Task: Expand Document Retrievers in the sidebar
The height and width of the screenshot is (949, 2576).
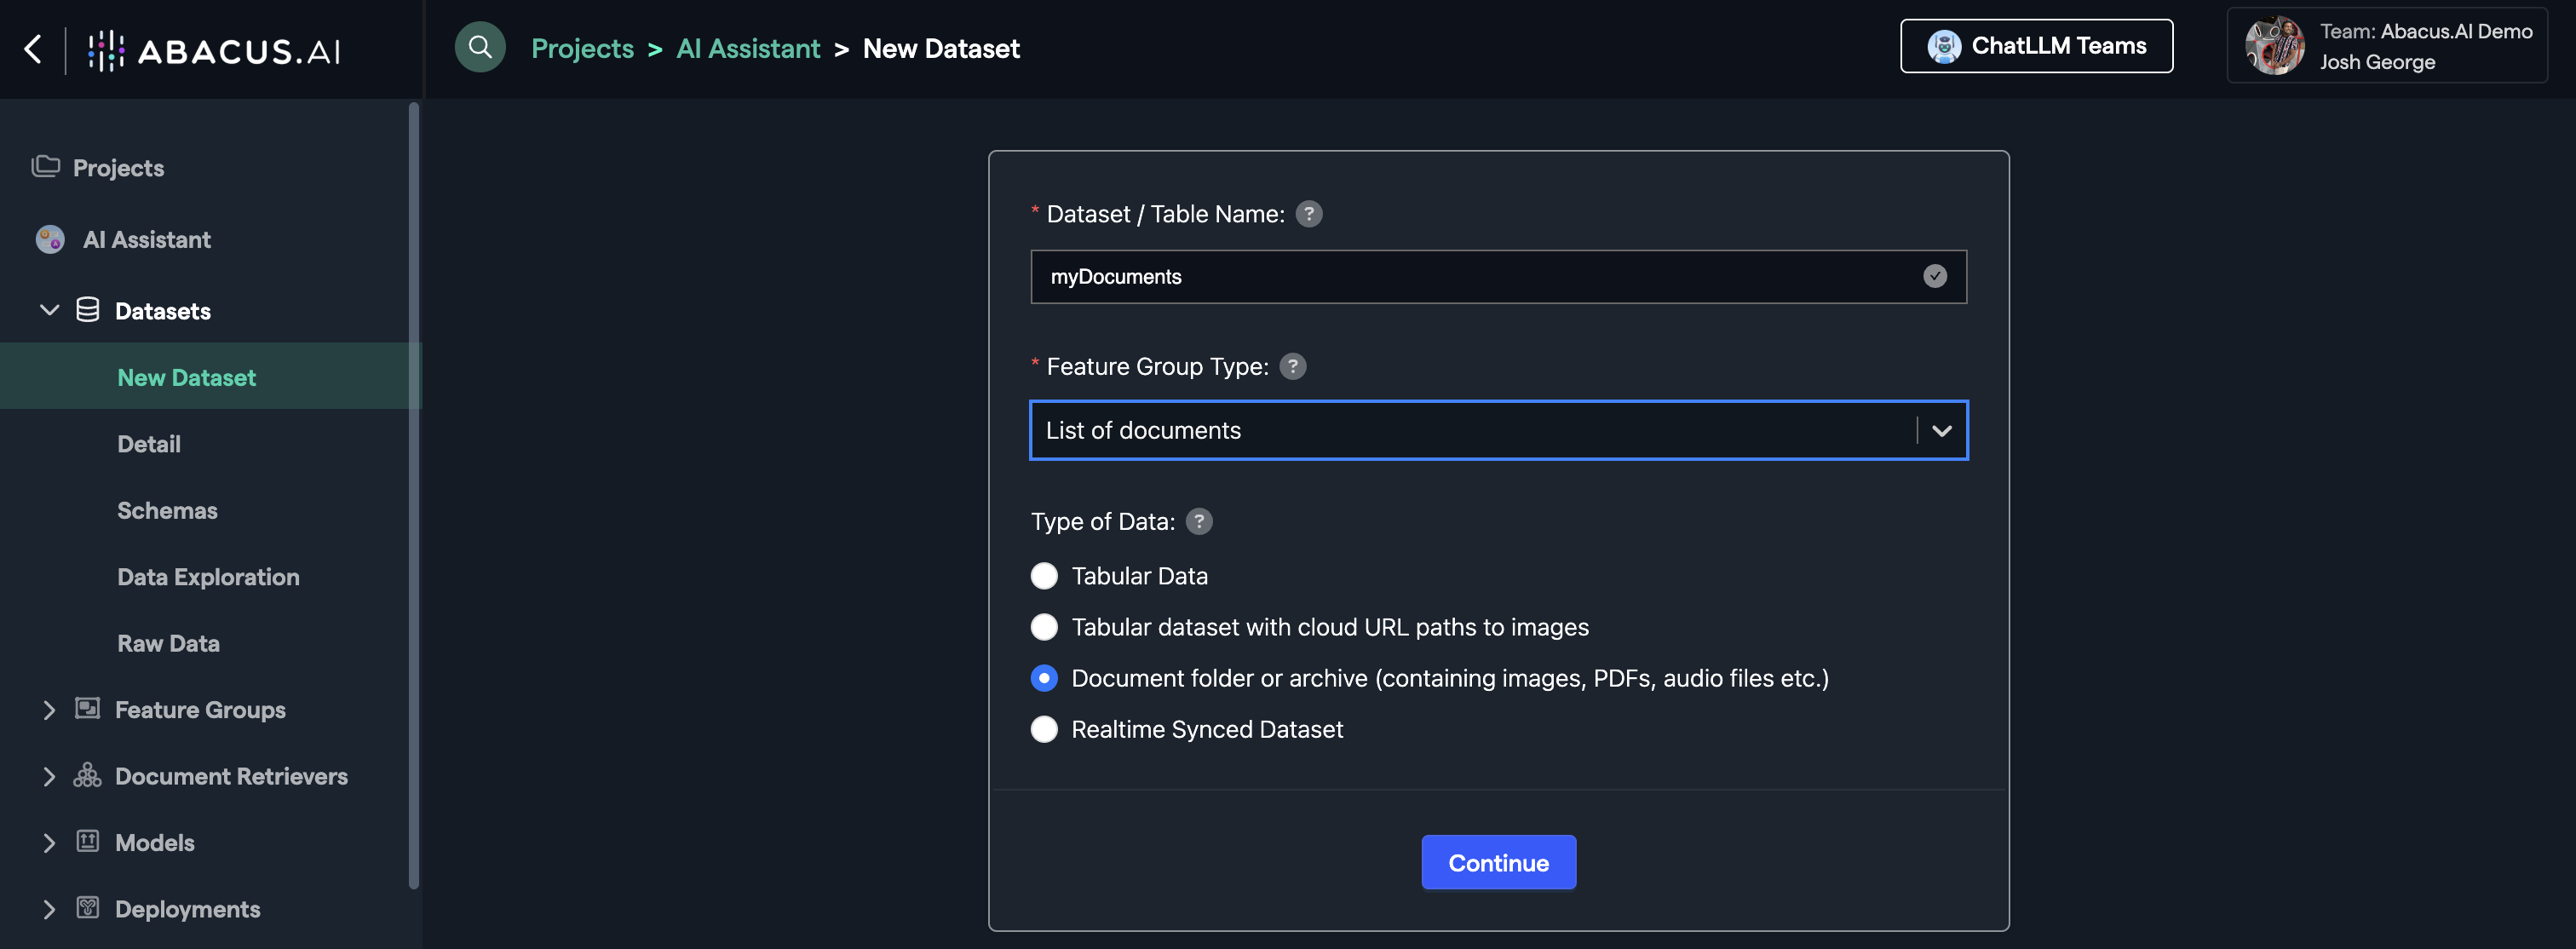Action: pos(49,777)
